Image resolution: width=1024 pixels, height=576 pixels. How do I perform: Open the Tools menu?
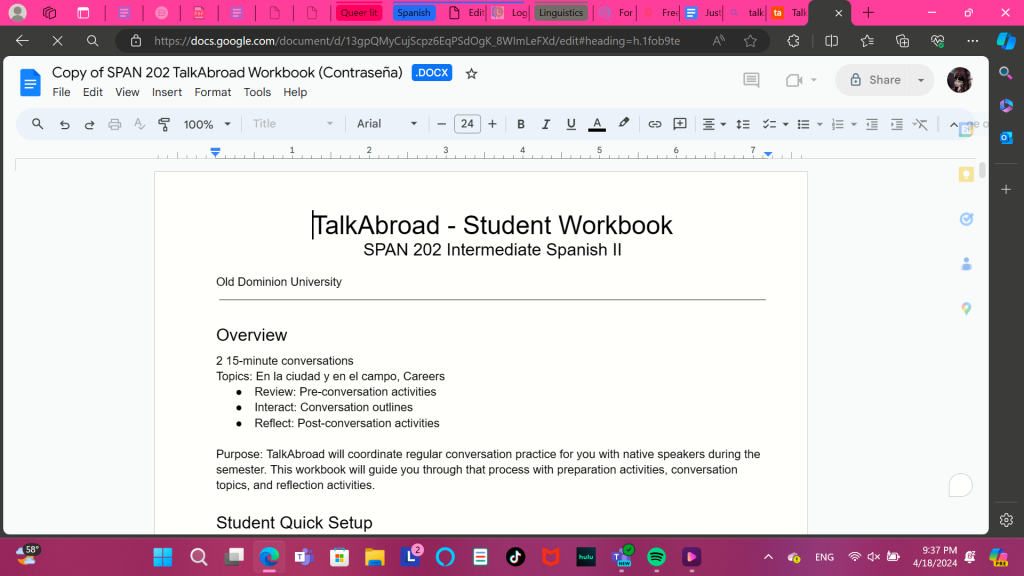[x=257, y=92]
